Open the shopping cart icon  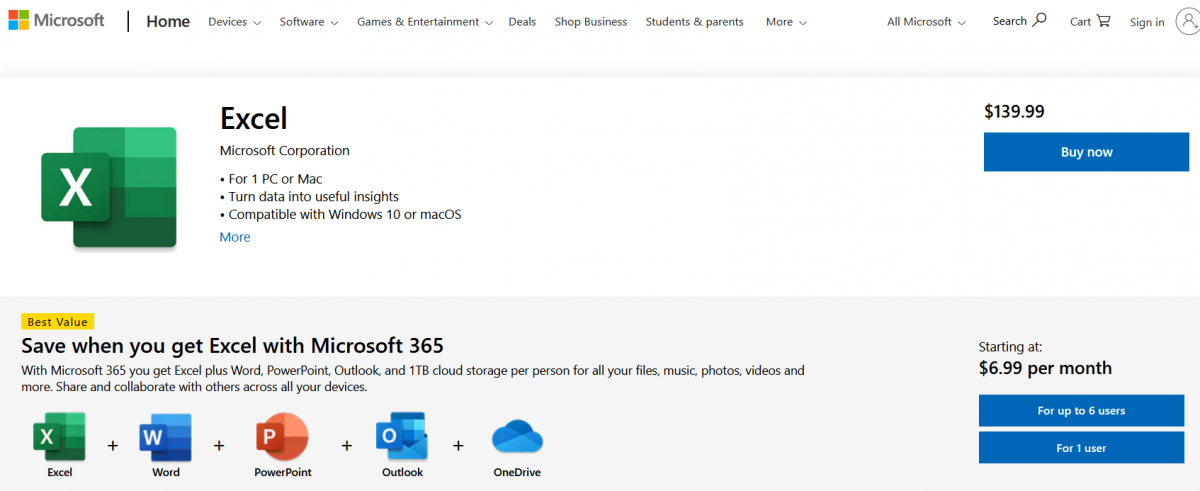click(x=1103, y=20)
